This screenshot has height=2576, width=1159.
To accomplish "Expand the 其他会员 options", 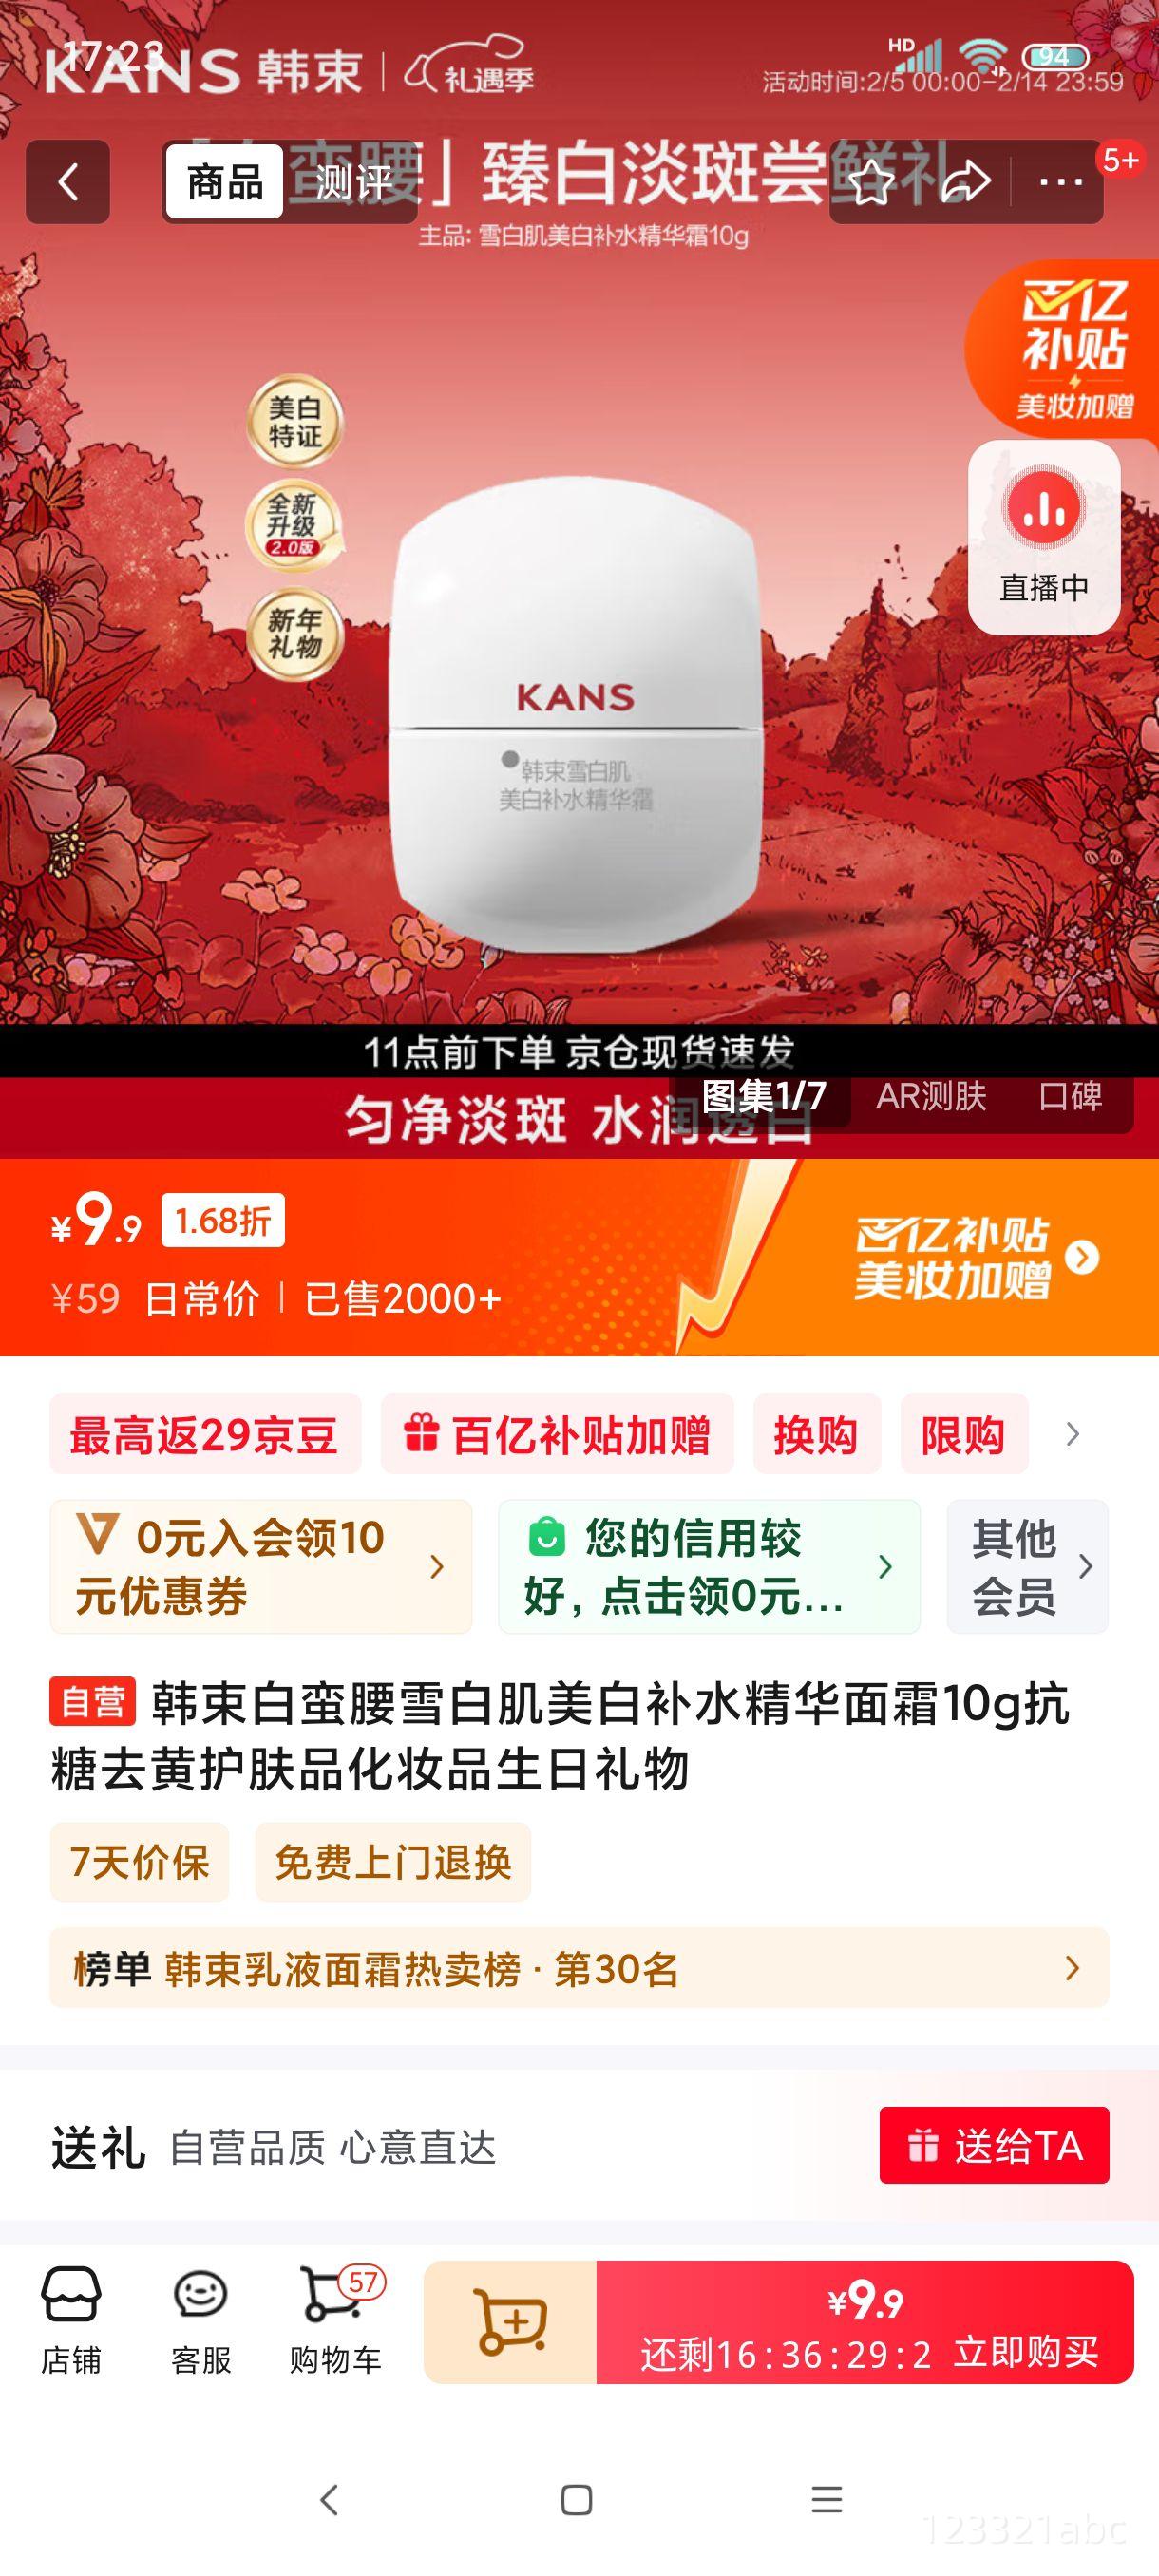I will tap(1028, 1566).
